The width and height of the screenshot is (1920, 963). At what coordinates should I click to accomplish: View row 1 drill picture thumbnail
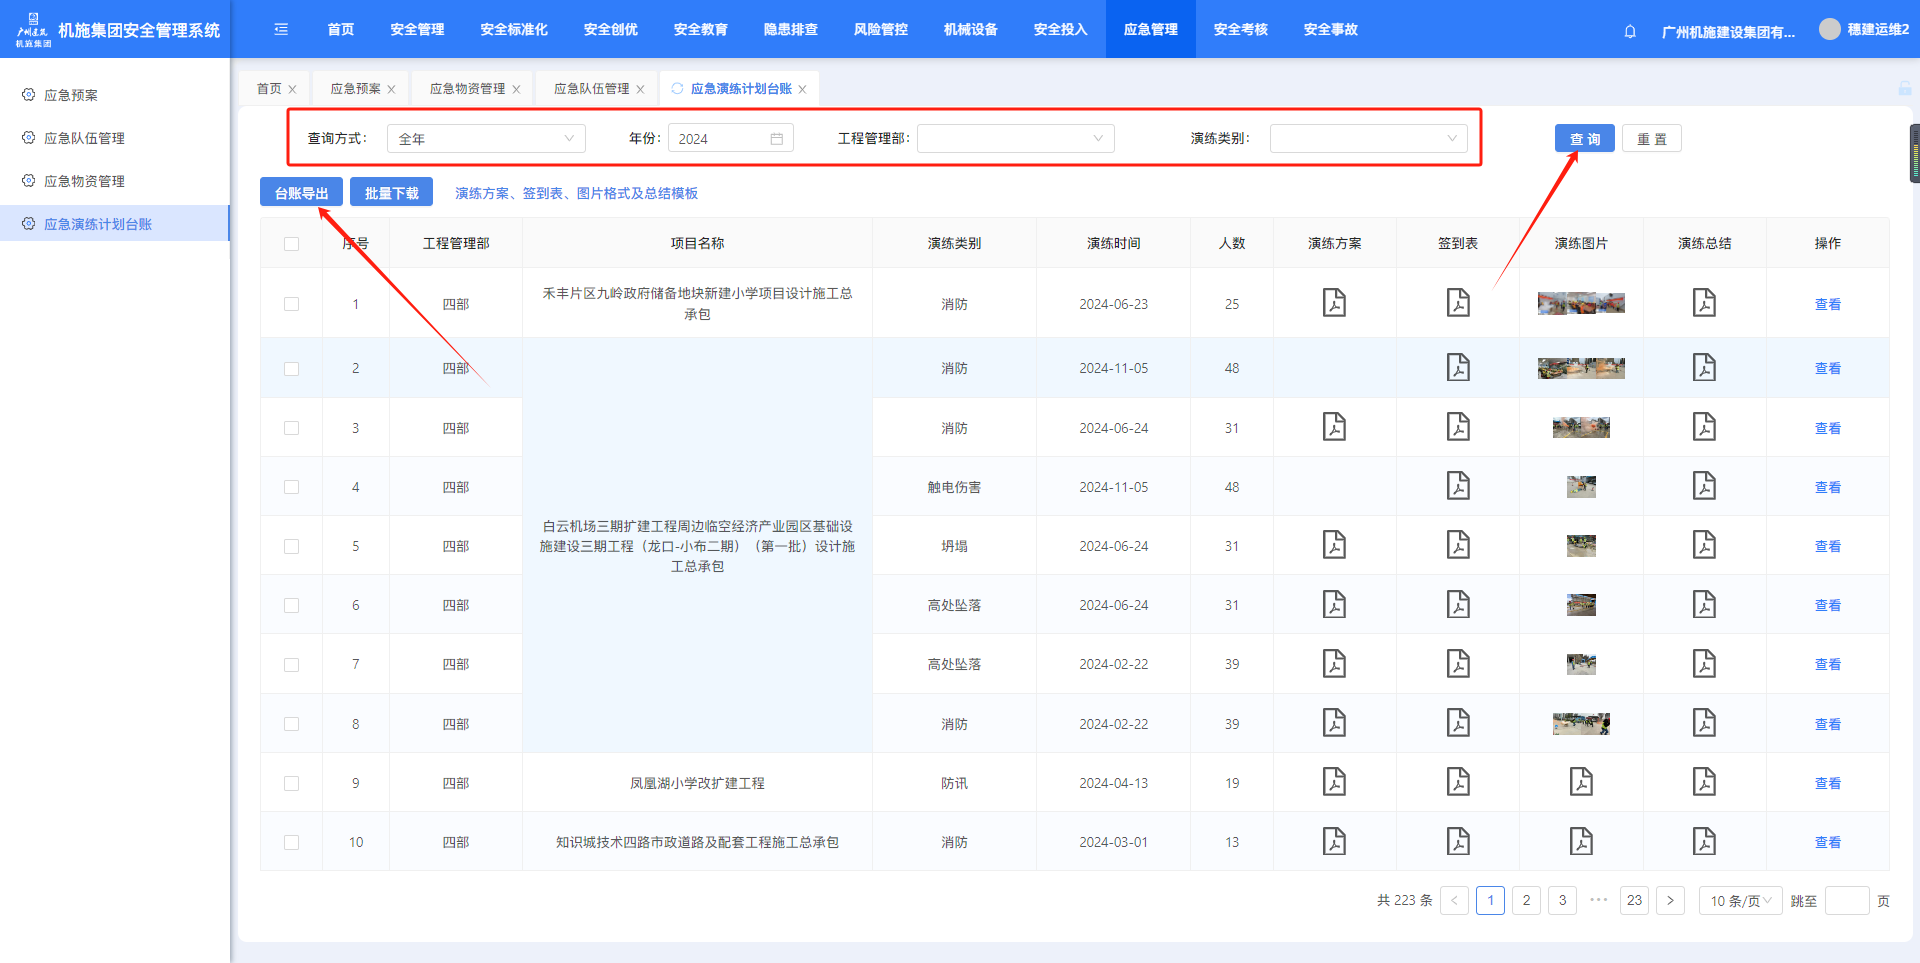(x=1581, y=303)
